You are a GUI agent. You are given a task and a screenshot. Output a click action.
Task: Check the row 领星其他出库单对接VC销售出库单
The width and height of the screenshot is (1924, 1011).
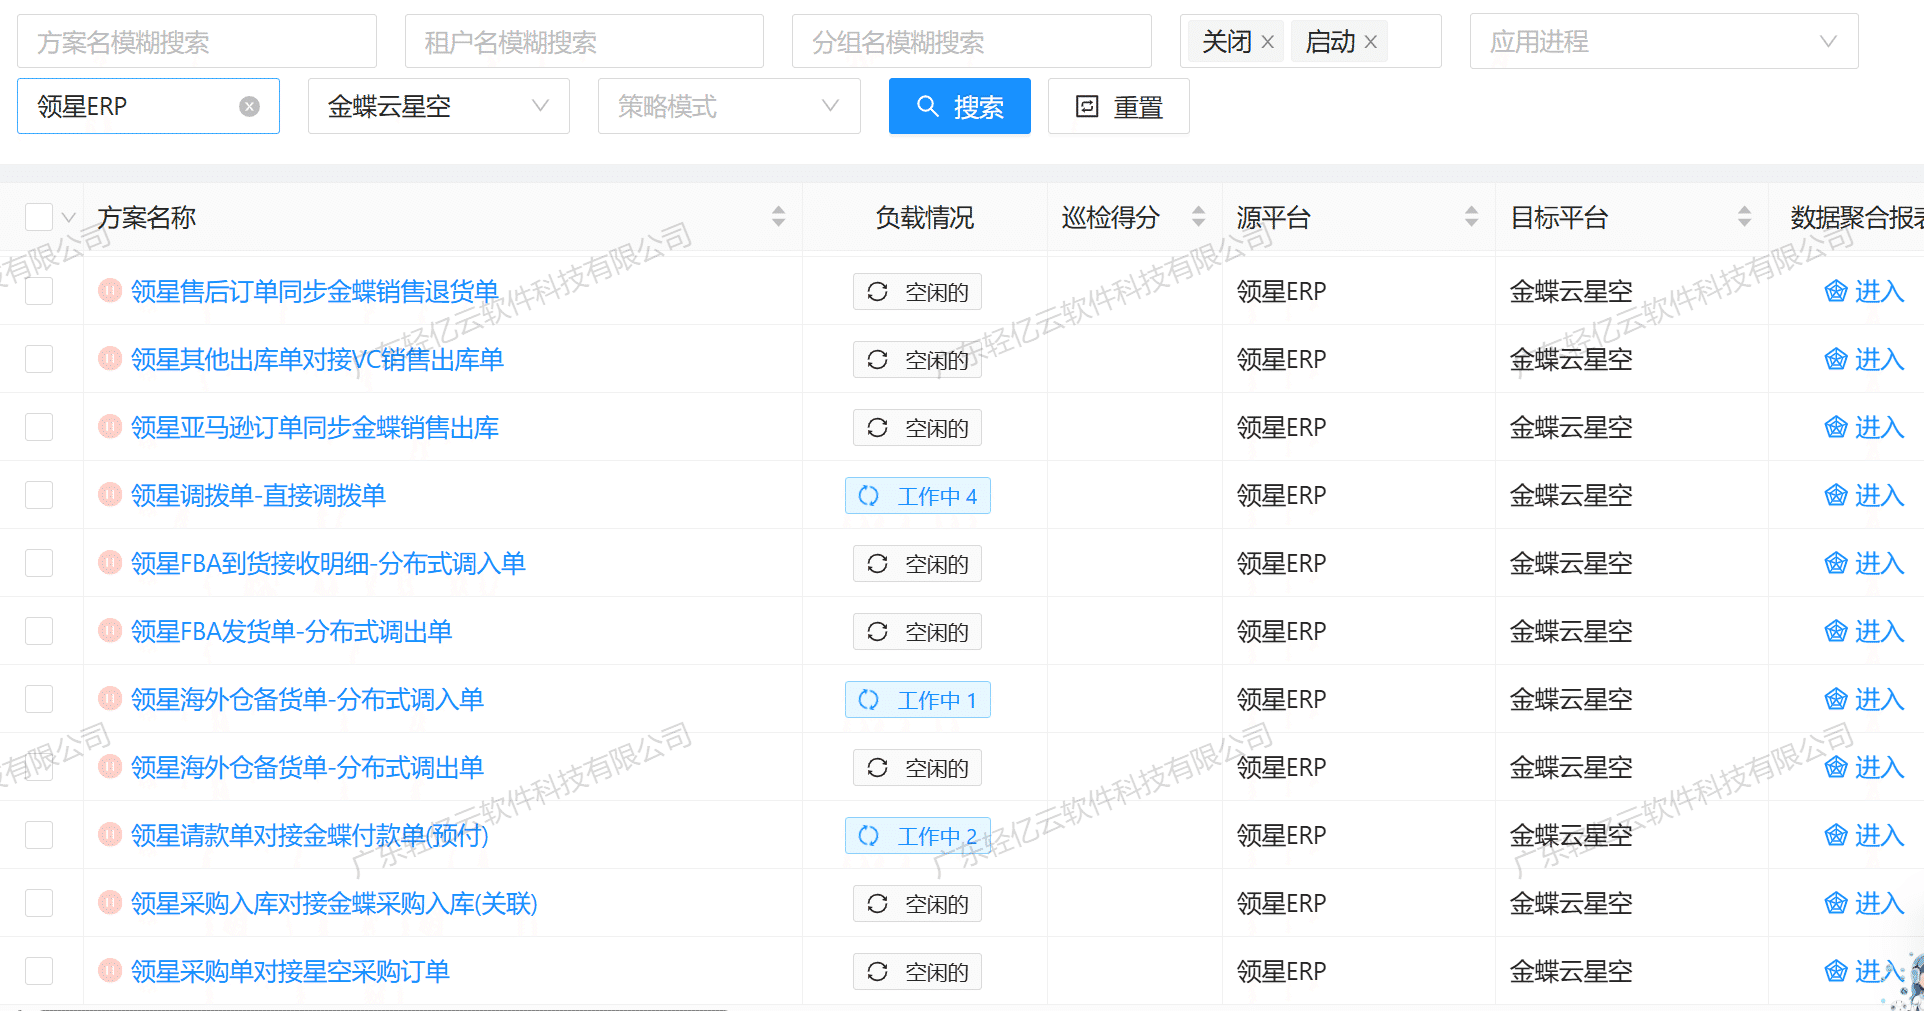[39, 359]
